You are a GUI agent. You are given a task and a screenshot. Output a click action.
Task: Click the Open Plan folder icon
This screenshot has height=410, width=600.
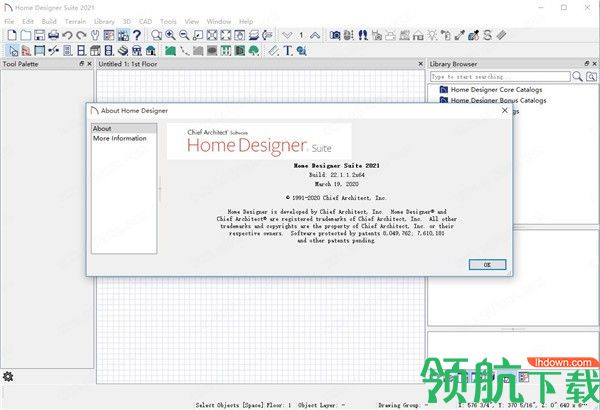26,35
